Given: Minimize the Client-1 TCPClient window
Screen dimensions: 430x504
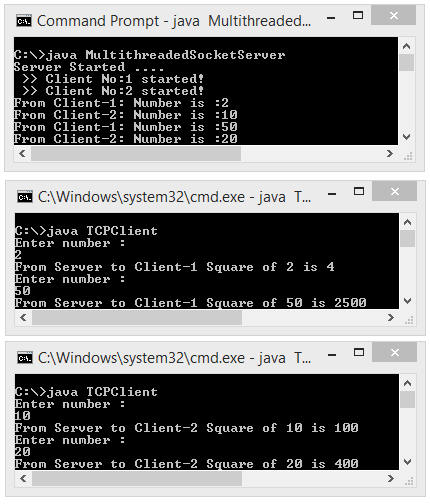Looking at the screenshot, I should [x=332, y=194].
